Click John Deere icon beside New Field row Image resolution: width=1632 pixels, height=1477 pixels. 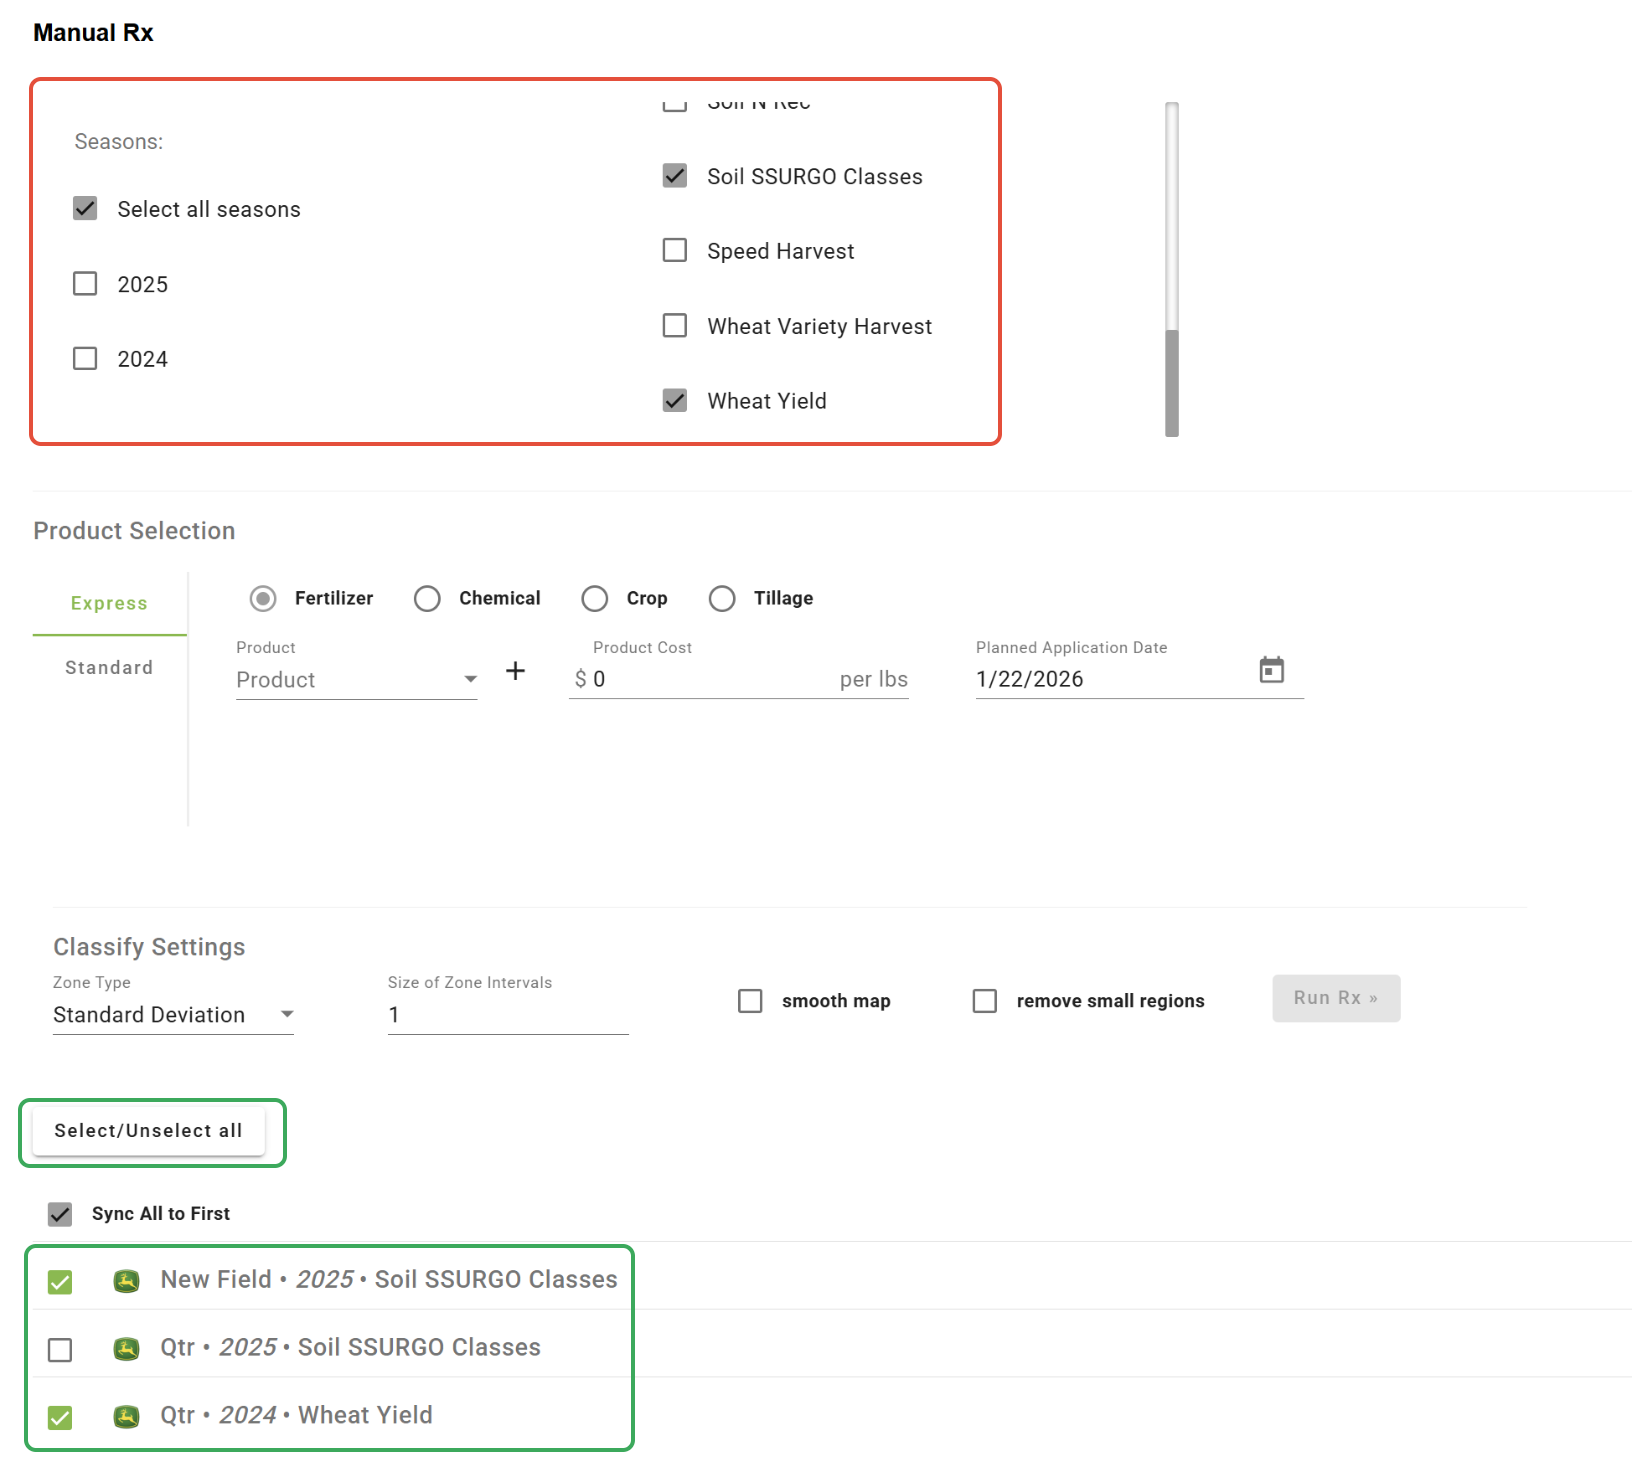tap(126, 1281)
